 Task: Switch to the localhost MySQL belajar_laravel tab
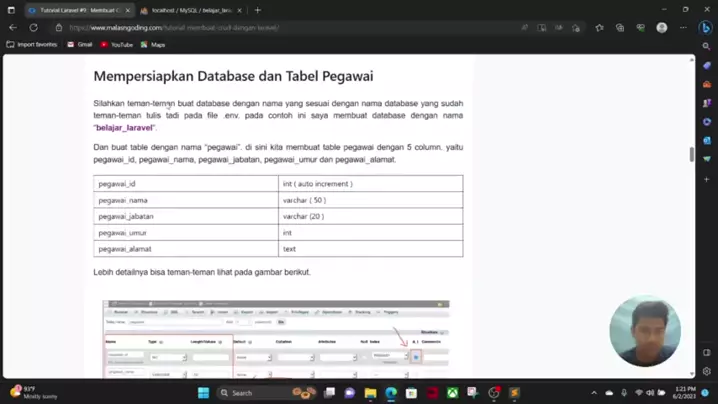[190, 10]
